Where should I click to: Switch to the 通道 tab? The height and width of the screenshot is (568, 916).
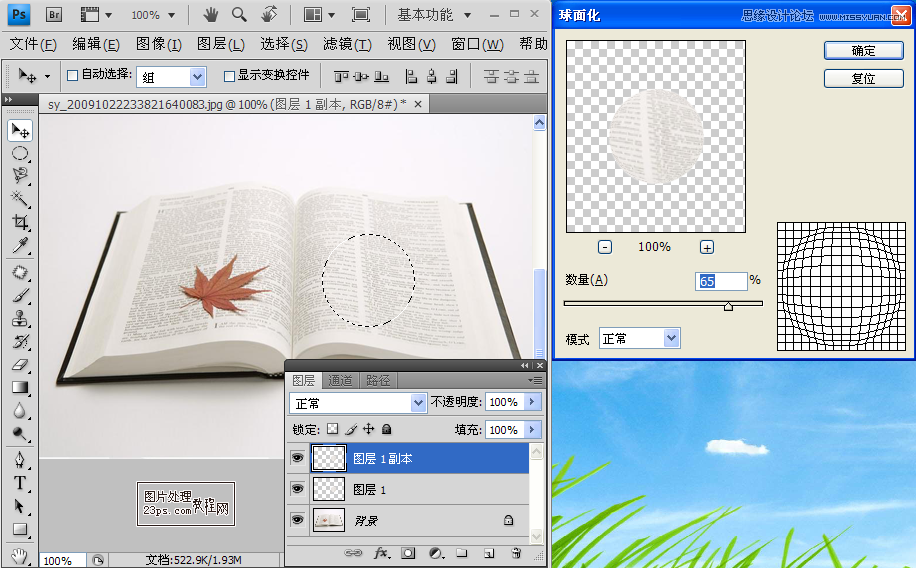pos(340,381)
